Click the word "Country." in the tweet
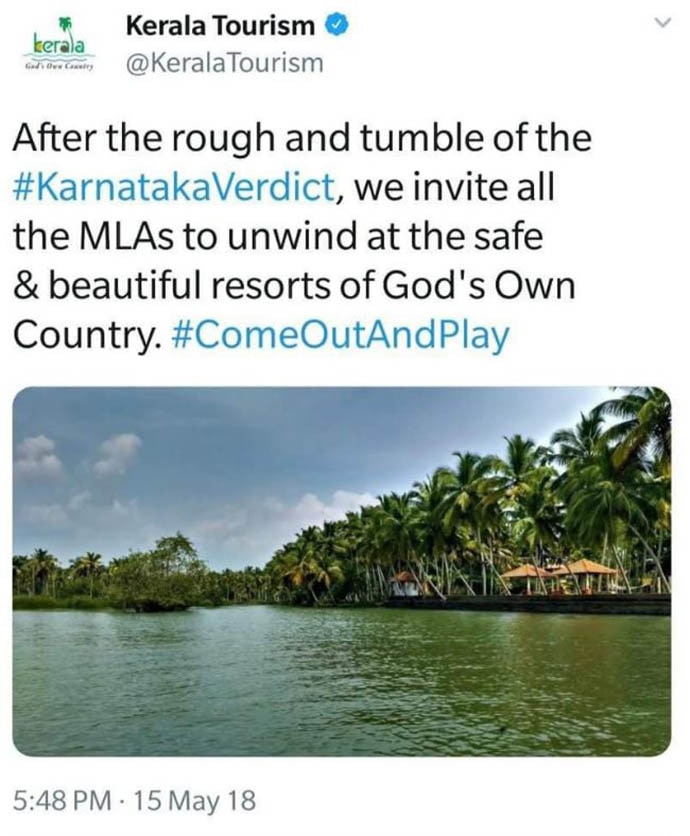 [86, 334]
